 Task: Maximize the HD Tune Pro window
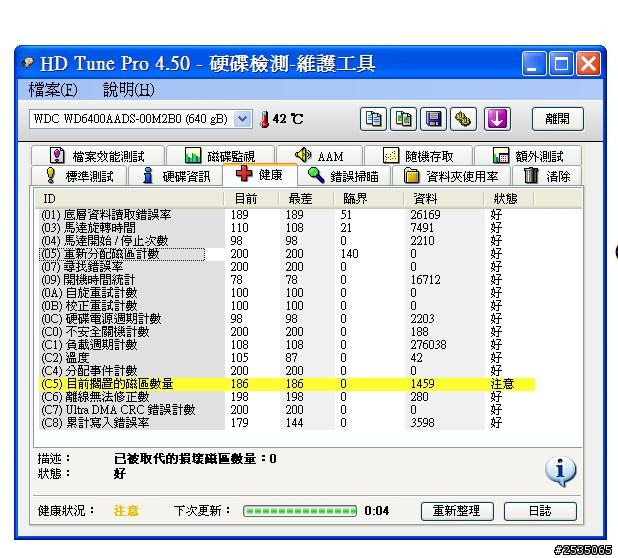pyautogui.click(x=561, y=63)
